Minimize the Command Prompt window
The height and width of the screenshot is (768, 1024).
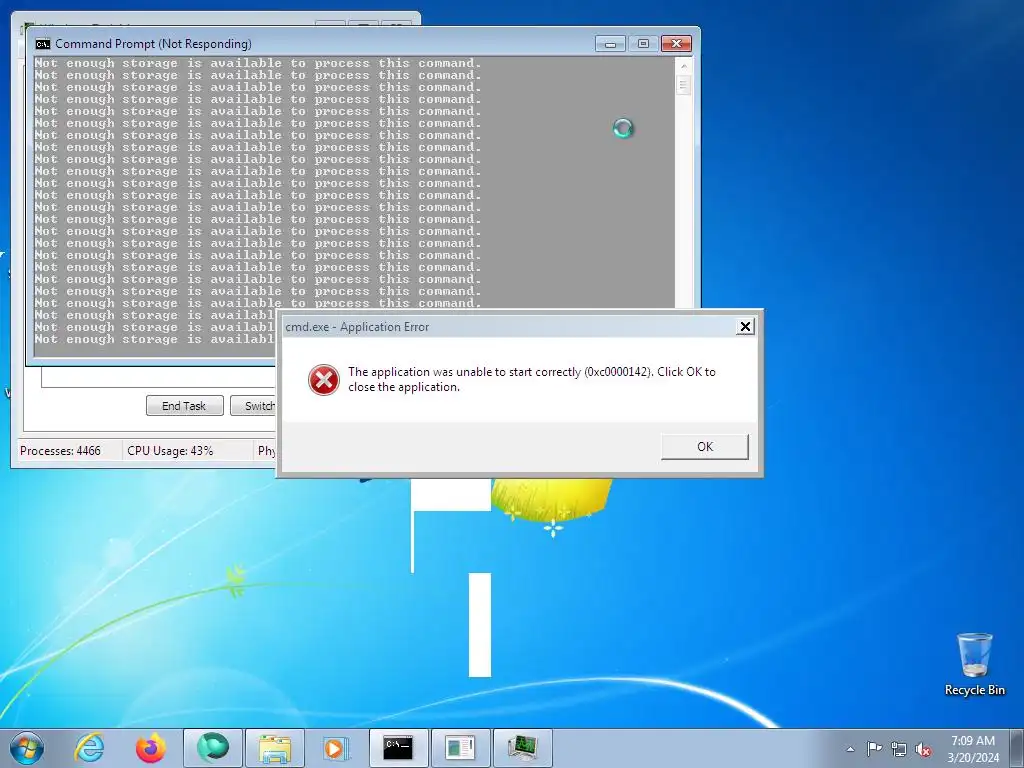(x=611, y=44)
